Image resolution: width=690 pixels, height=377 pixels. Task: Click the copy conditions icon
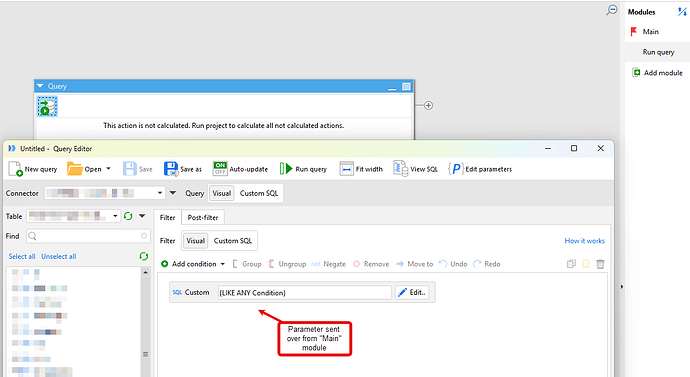pos(571,264)
